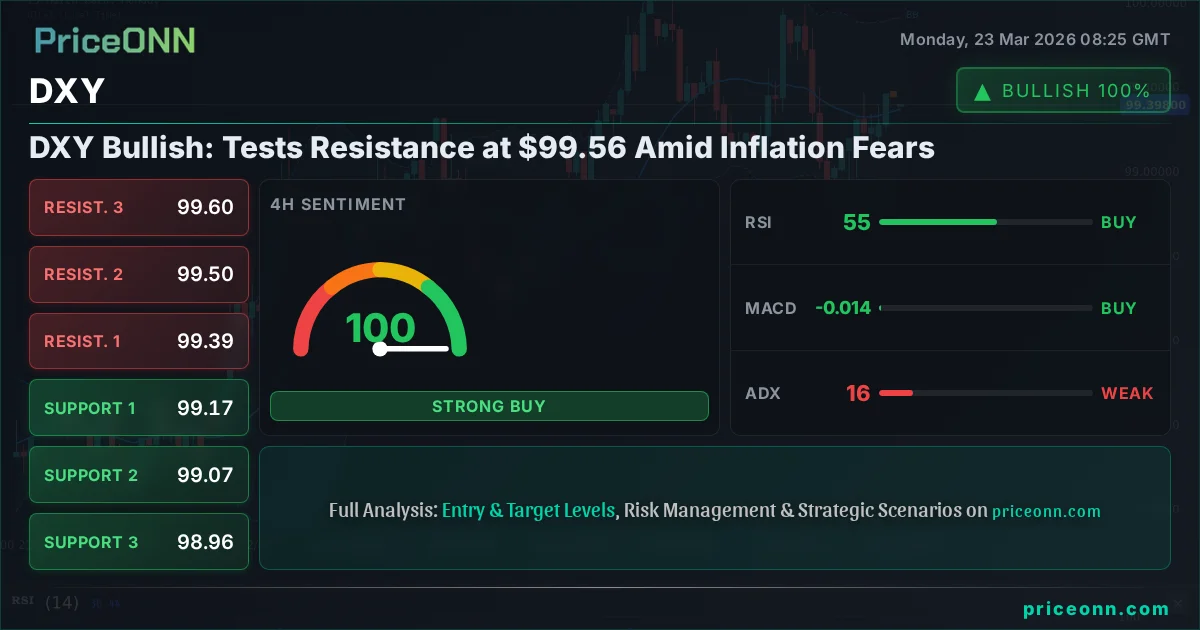Image resolution: width=1200 pixels, height=630 pixels.
Task: Select the RESIST. 3 level 99.60
Action: [x=139, y=208]
